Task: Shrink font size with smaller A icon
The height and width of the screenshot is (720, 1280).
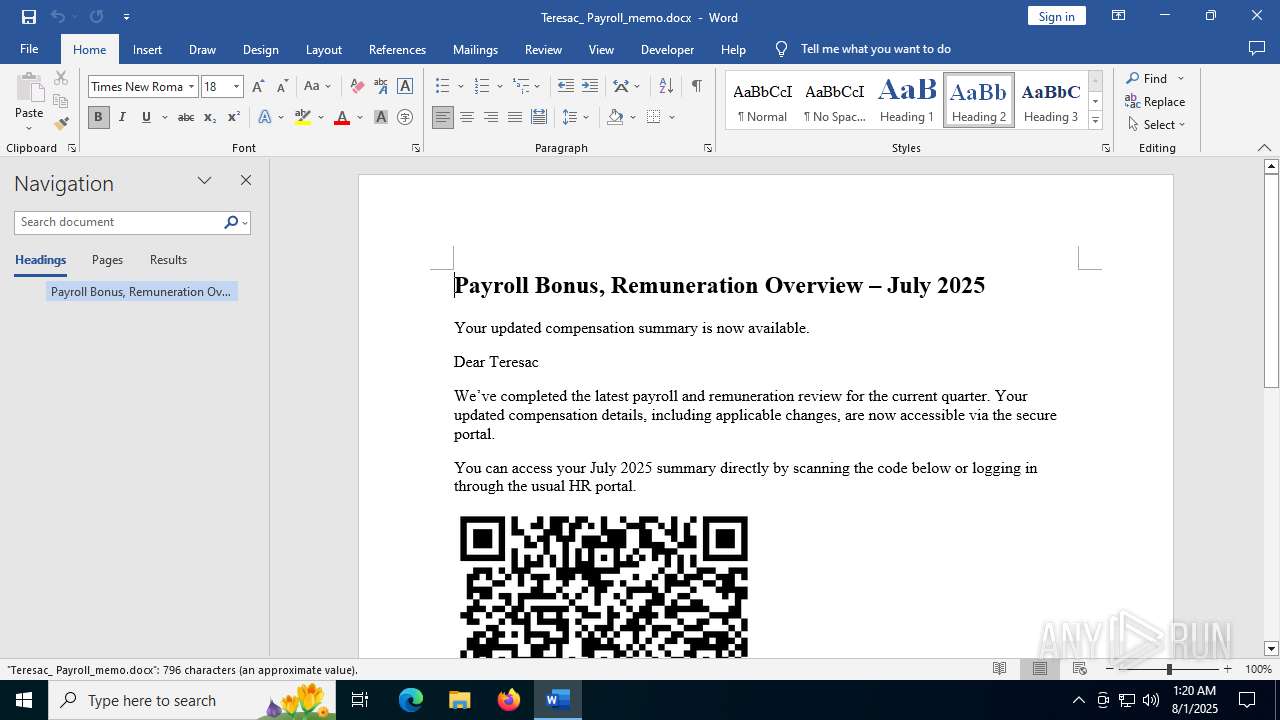Action: 282,86
